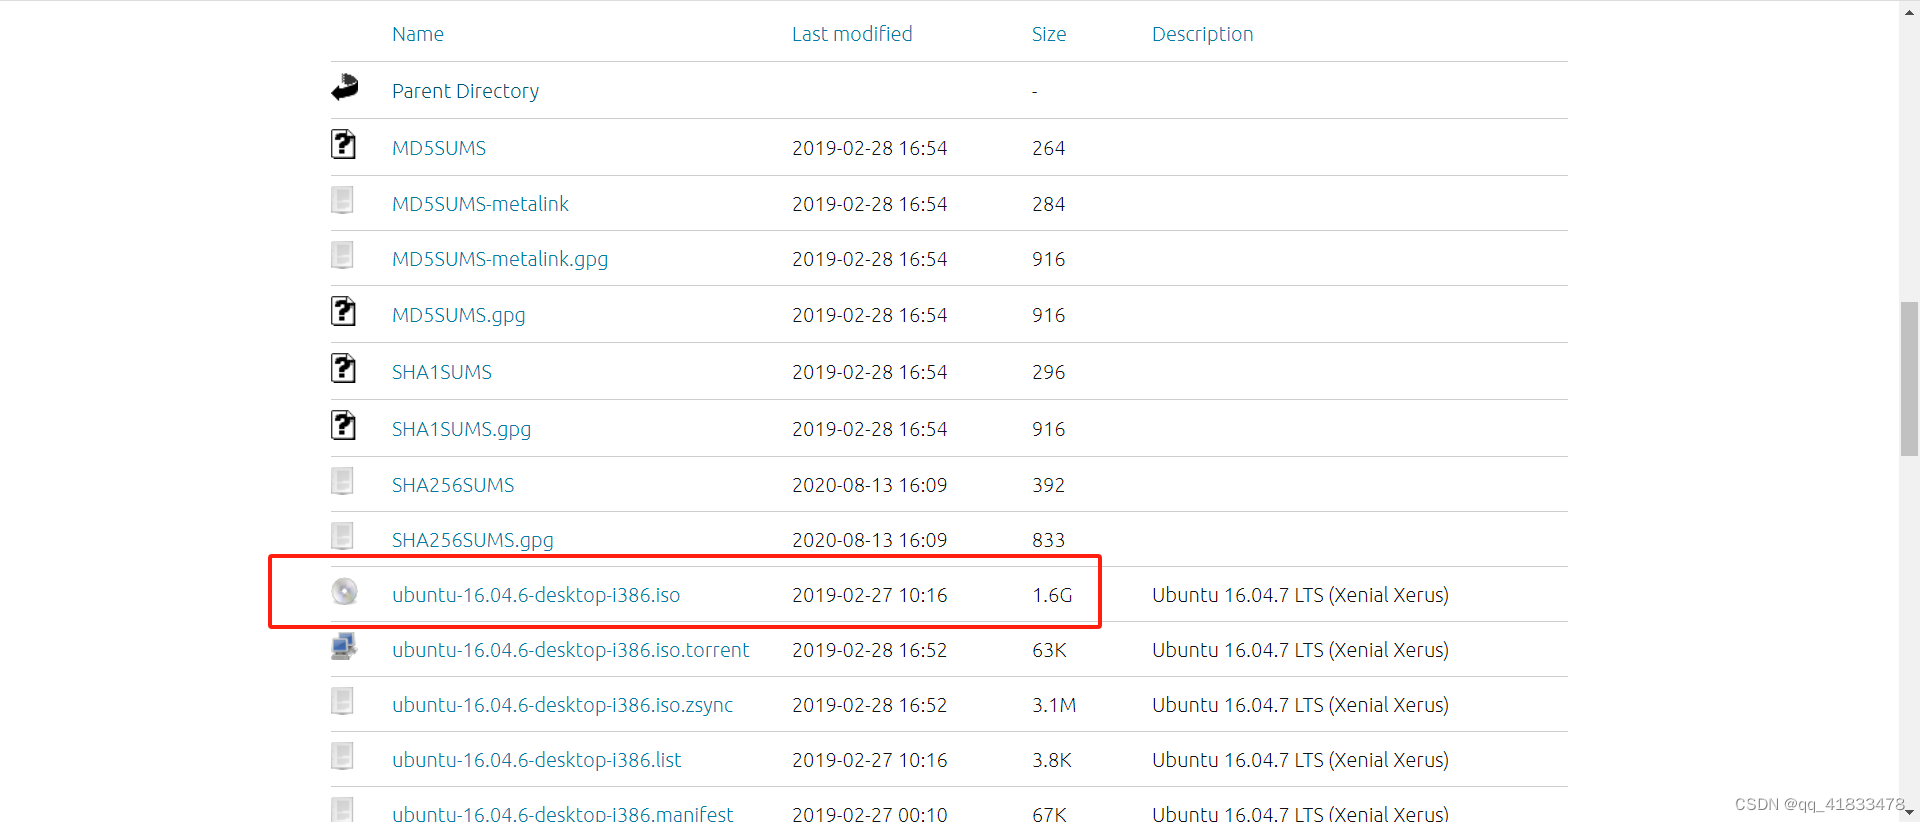Open the ubuntu-16.04.6-desktop-i386.manifest link
Viewport: 1920px width, 822px height.
pyautogui.click(x=563, y=814)
